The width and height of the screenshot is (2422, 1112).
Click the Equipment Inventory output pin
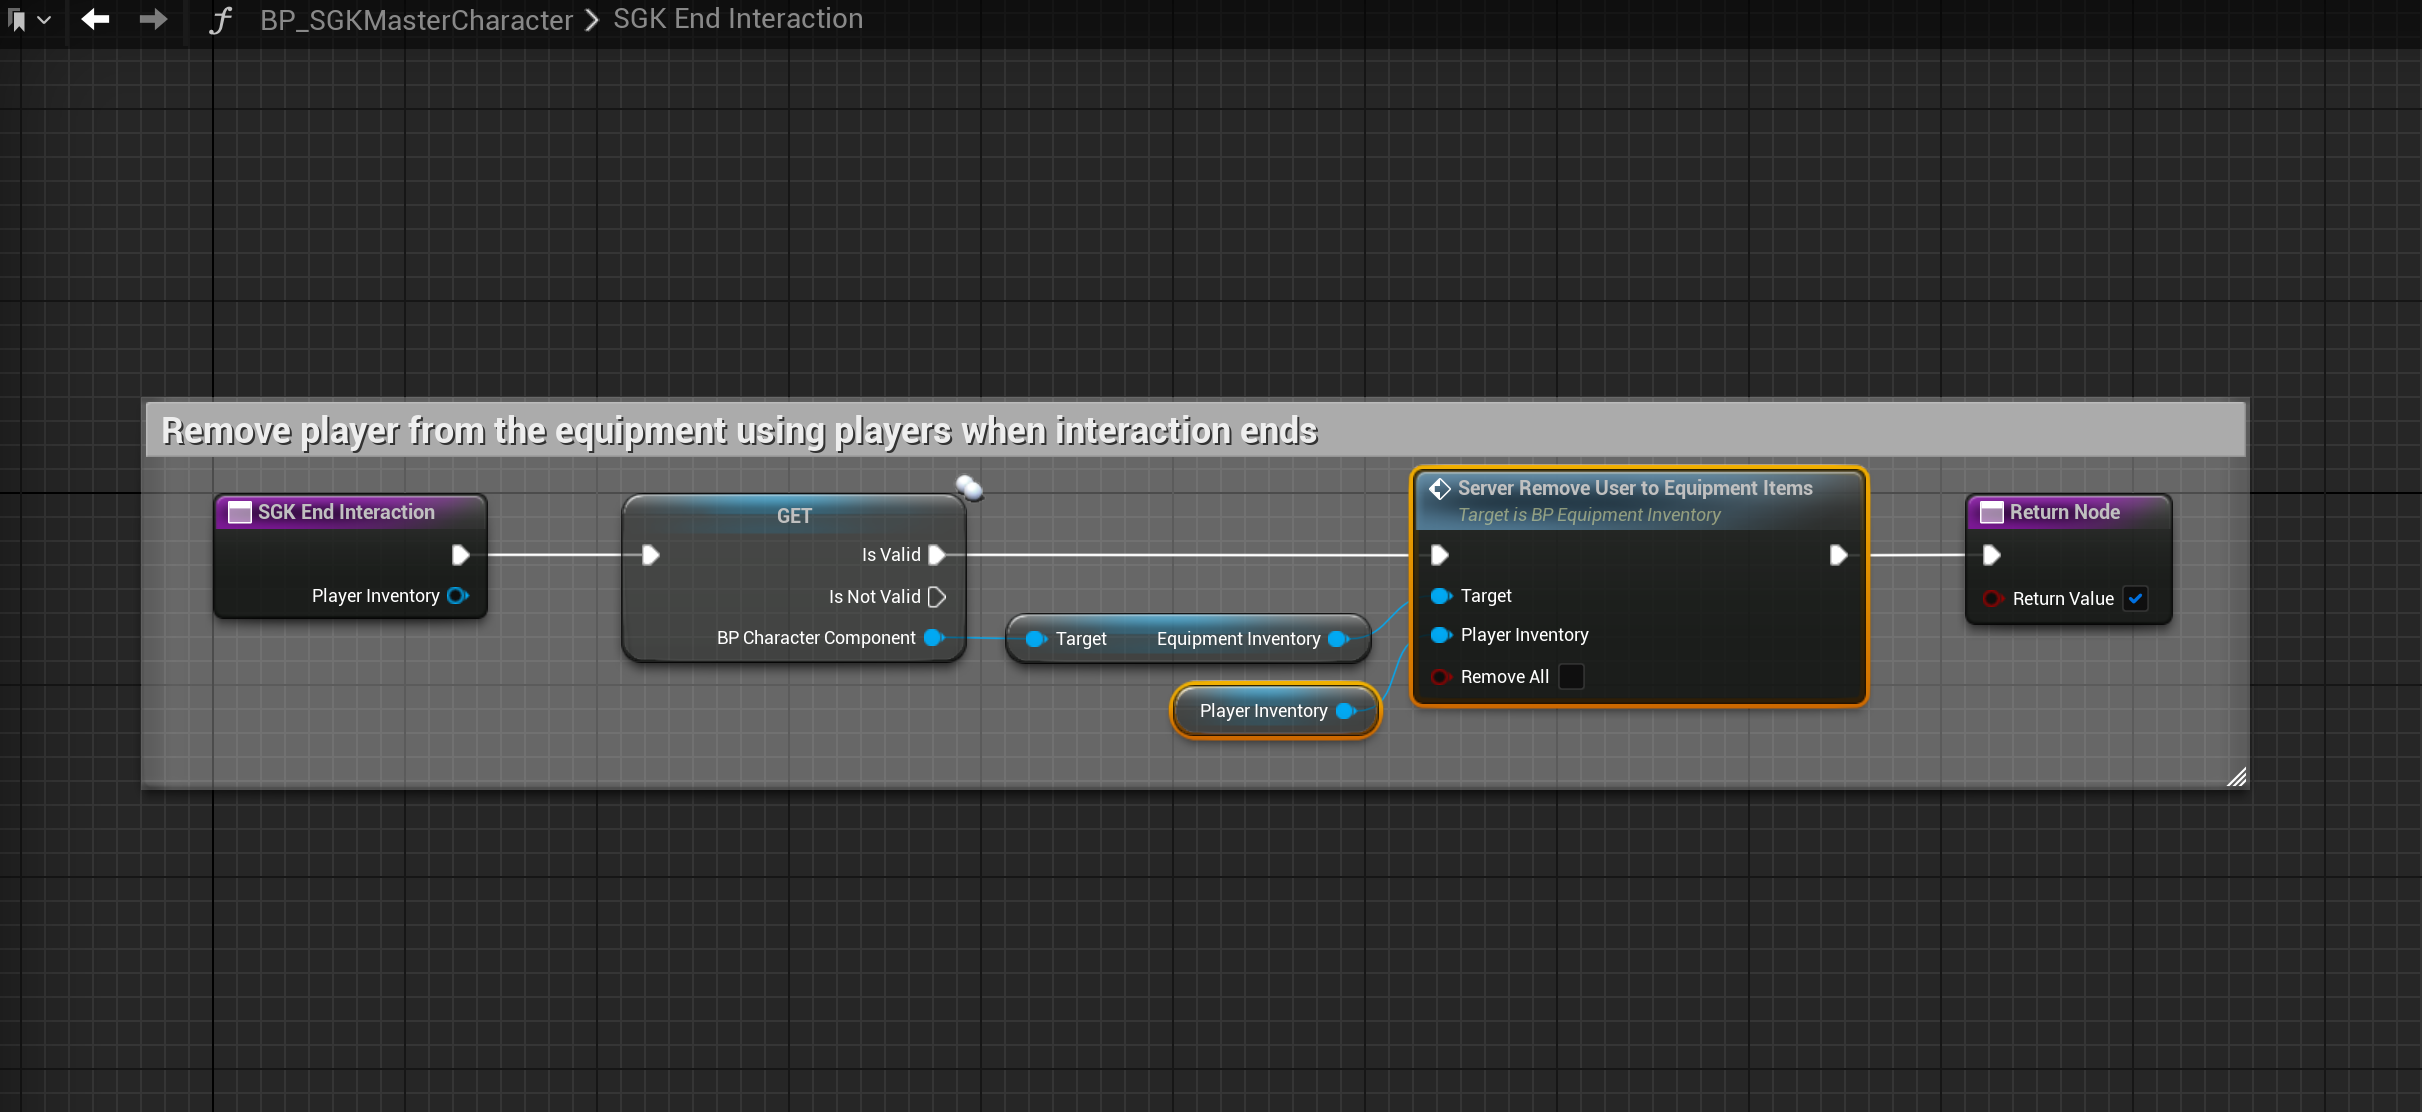[1338, 639]
